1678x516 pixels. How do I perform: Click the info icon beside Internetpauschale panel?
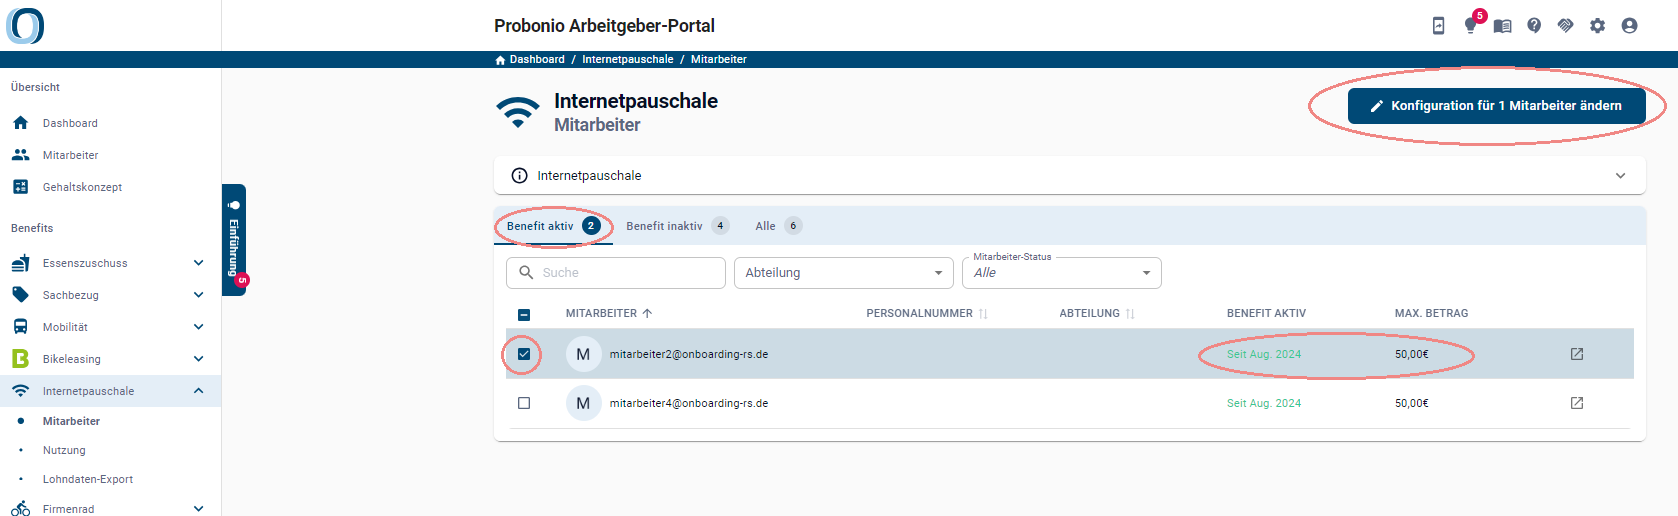pyautogui.click(x=519, y=176)
